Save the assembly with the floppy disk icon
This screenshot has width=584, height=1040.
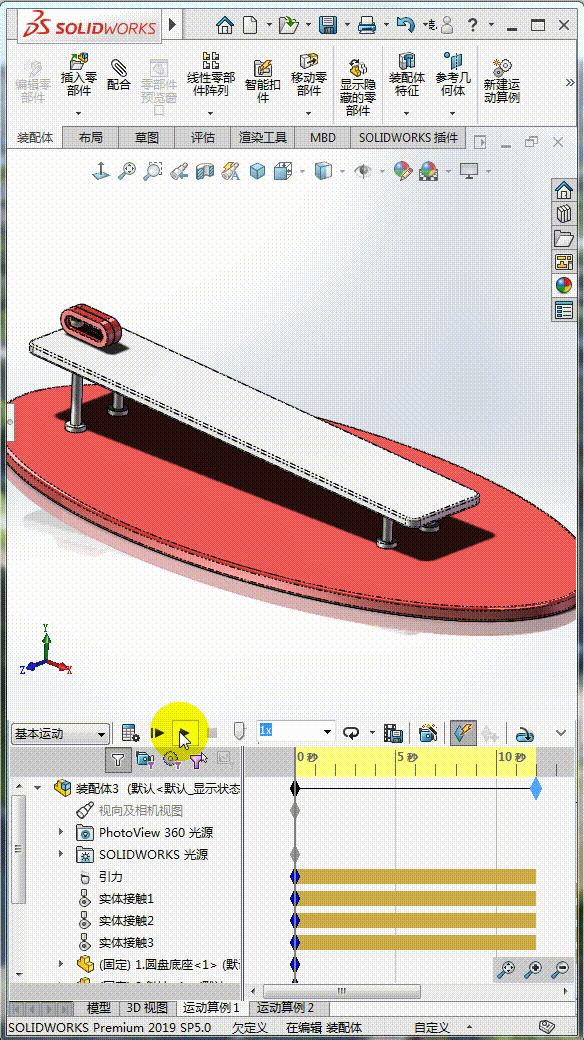tap(328, 26)
